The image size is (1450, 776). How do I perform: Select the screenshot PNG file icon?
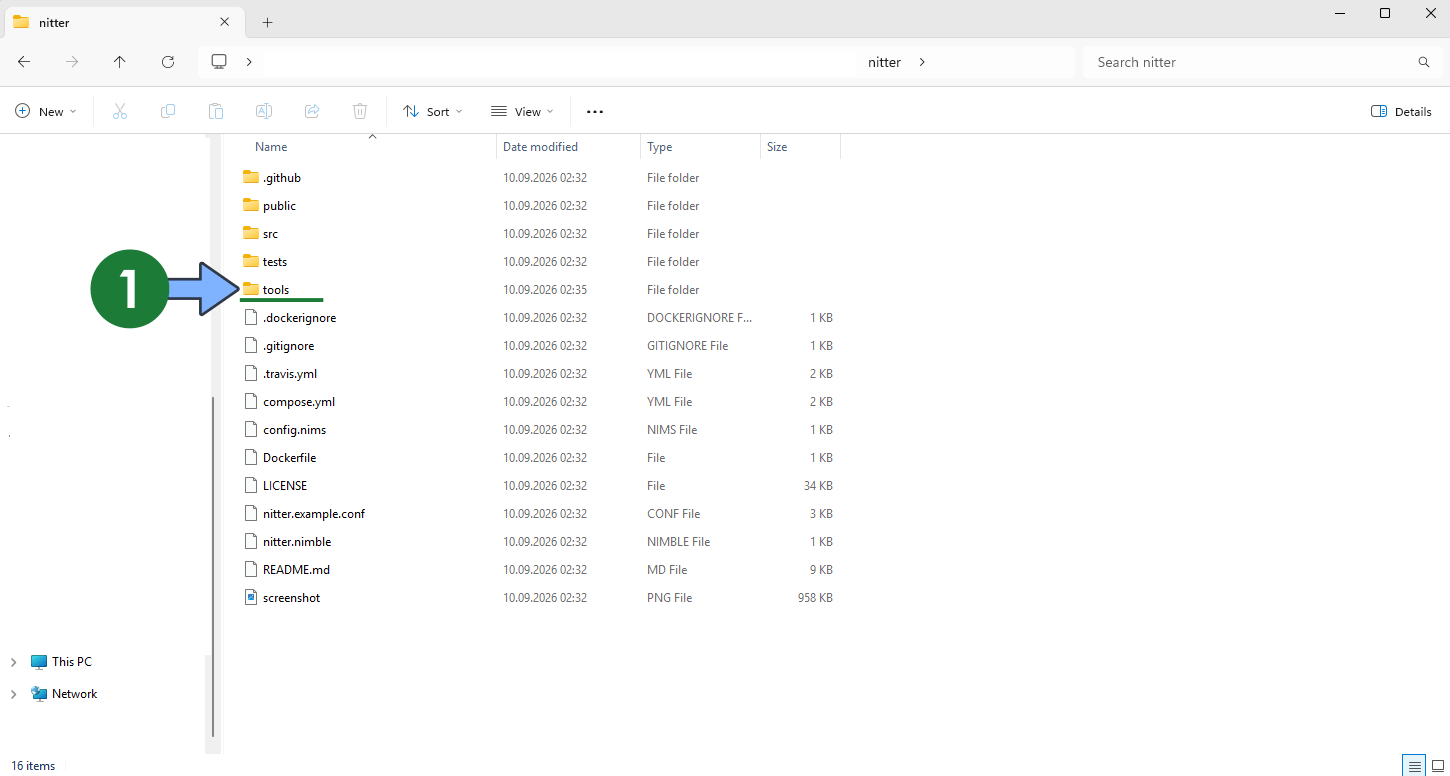tap(251, 597)
